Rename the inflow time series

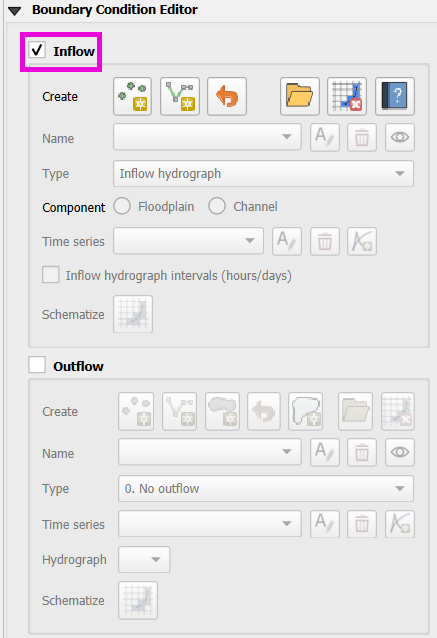[287, 241]
